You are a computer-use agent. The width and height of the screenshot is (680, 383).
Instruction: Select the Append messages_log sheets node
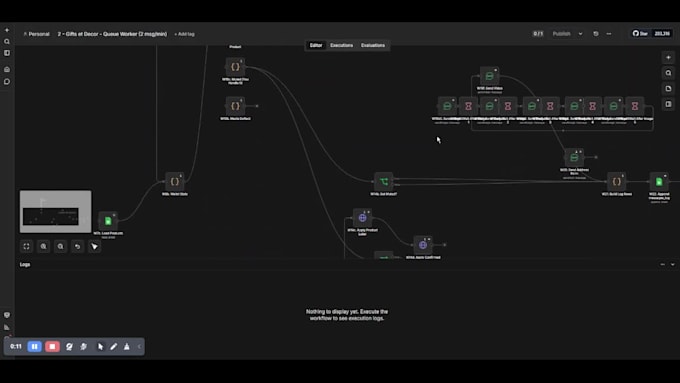pos(659,182)
